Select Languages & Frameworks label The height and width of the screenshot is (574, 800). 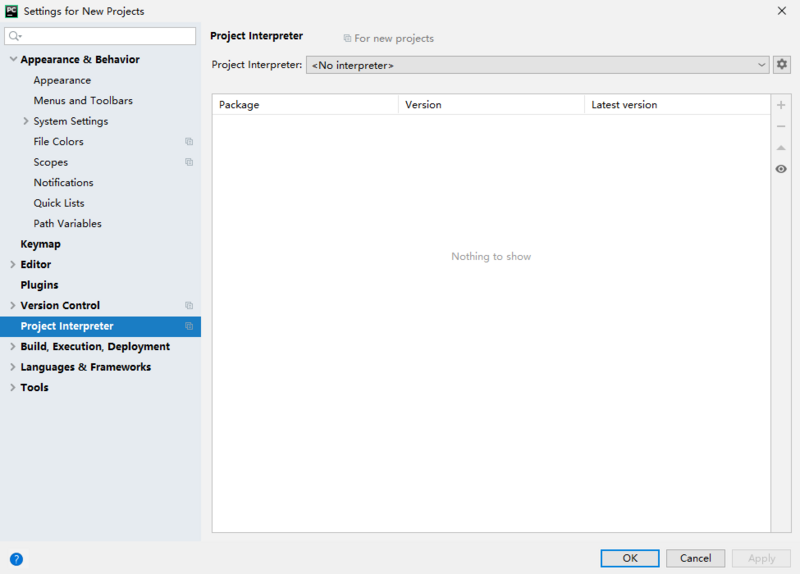[x=86, y=367]
